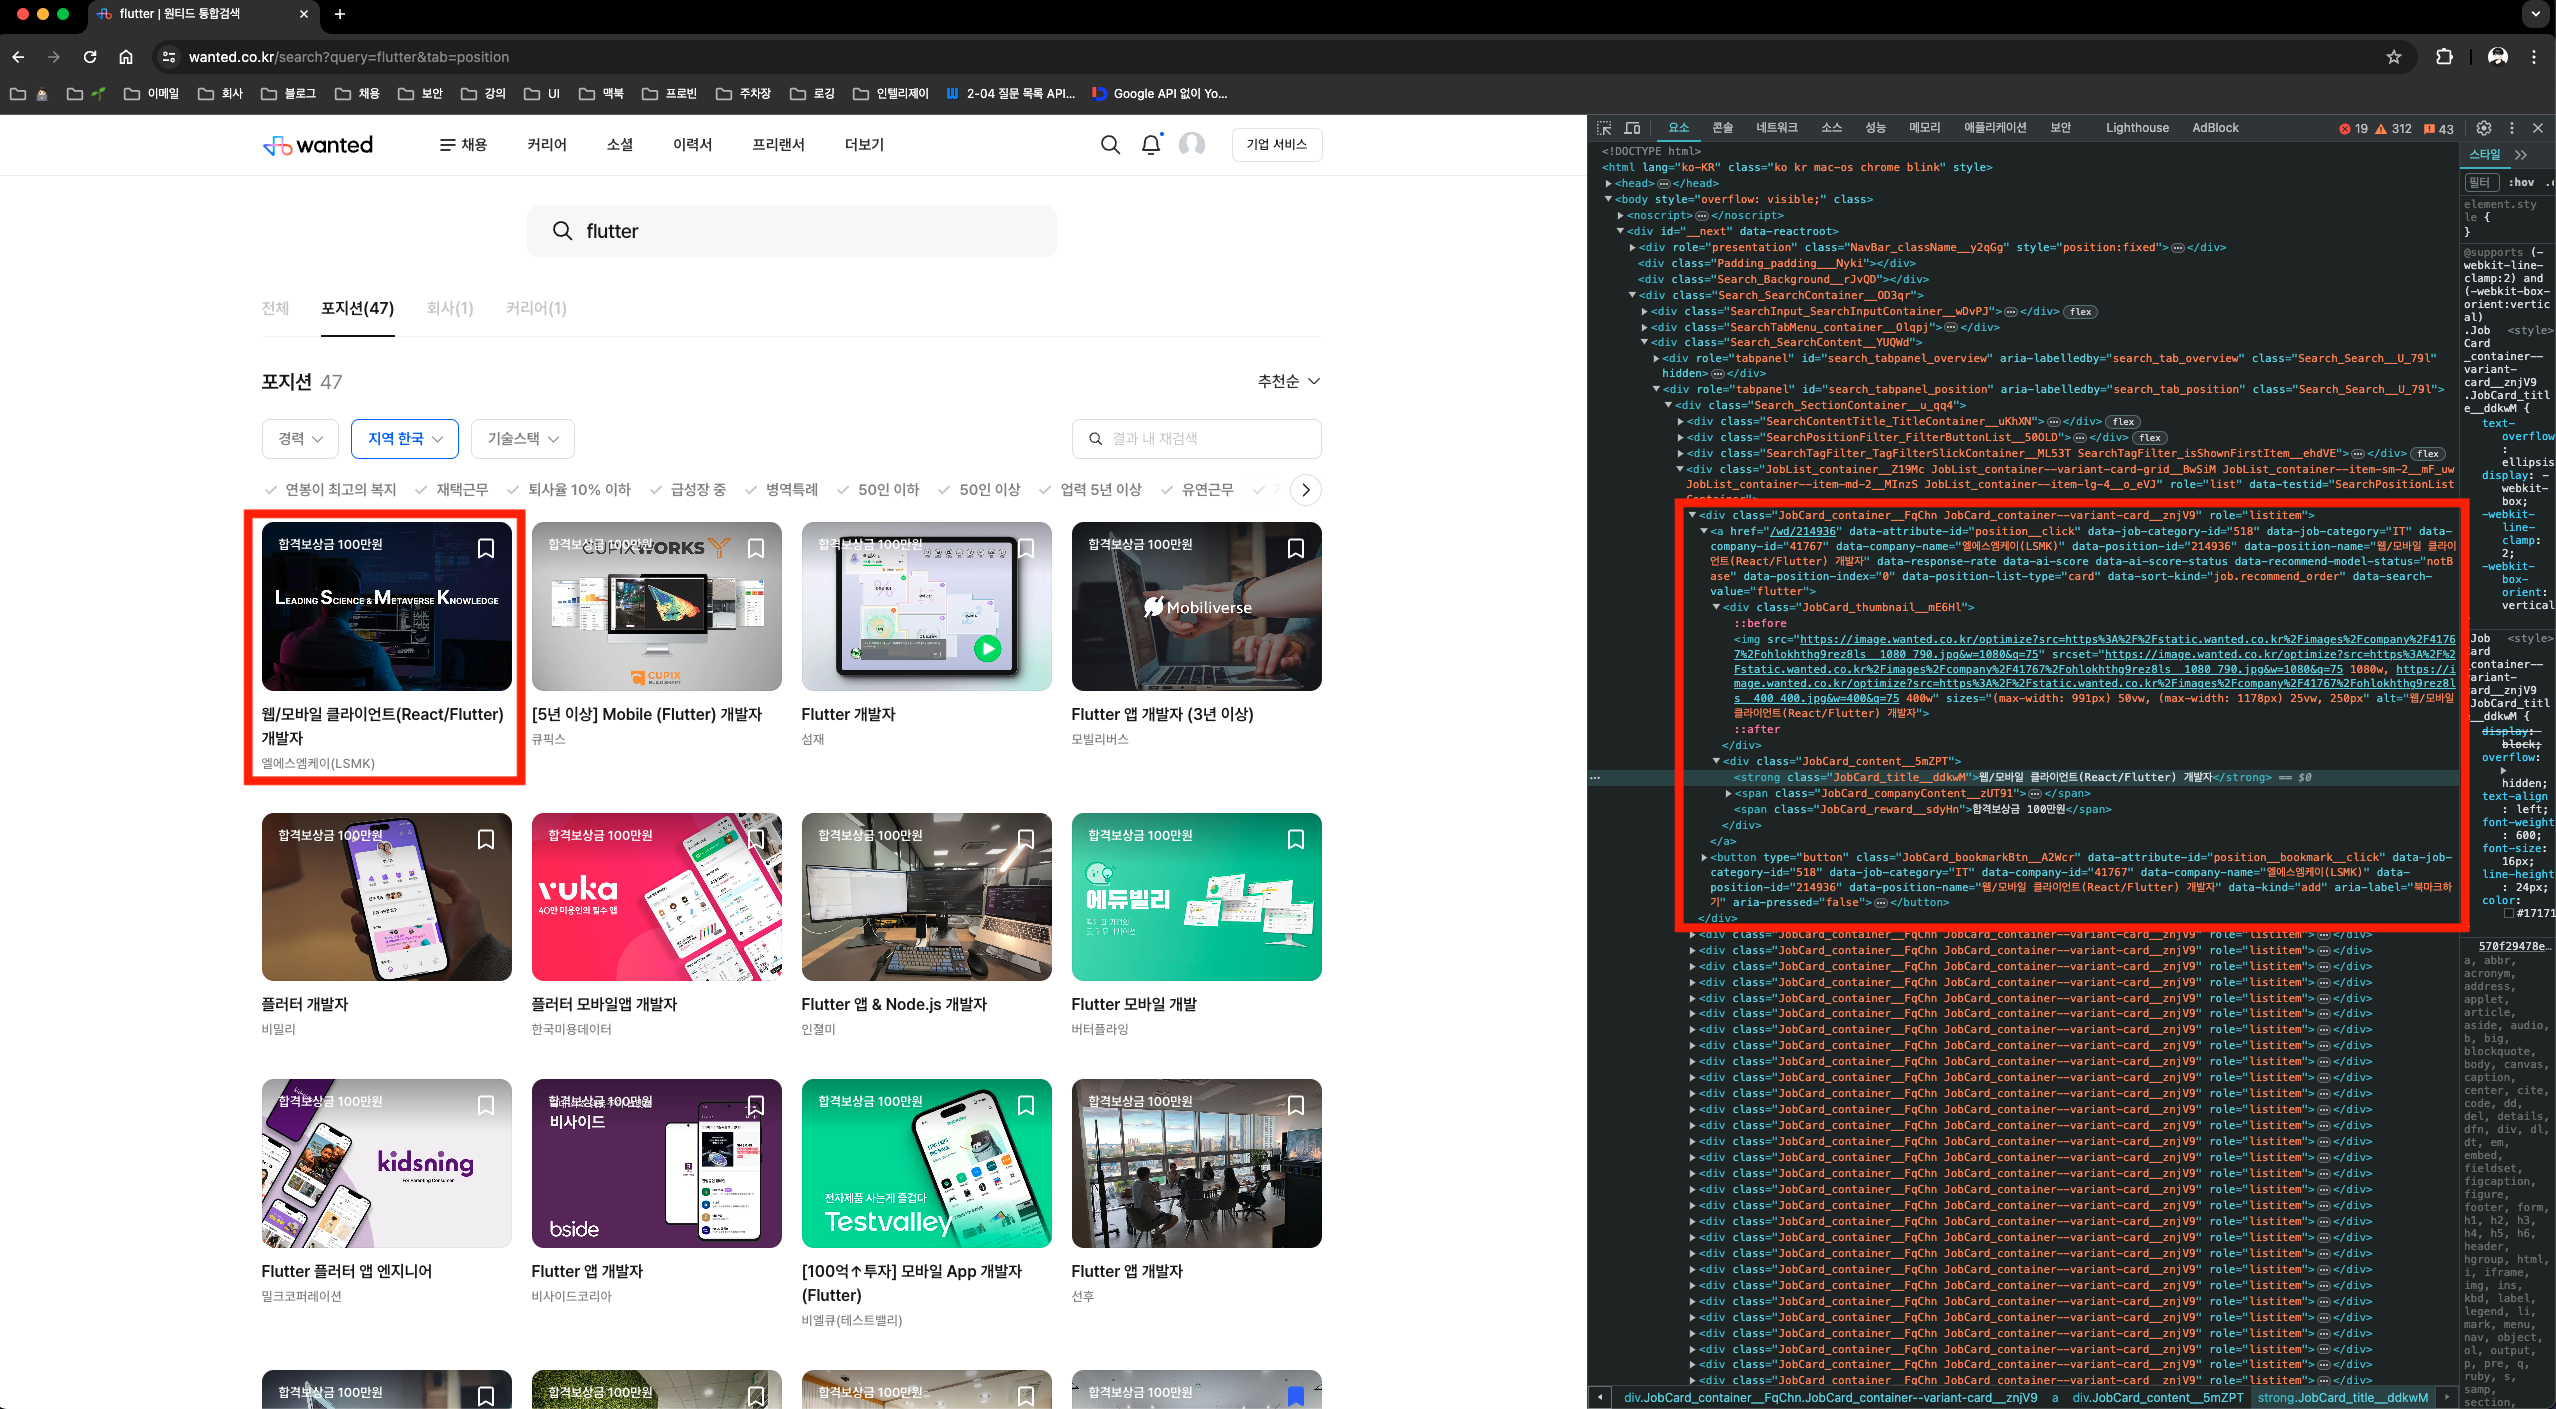This screenshot has width=2556, height=1409.
Task: Click the /wd/214936 href link in DevTools
Action: click(x=1802, y=531)
